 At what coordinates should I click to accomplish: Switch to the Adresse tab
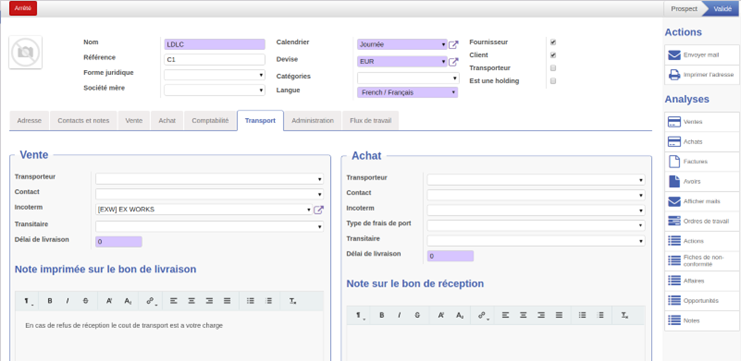[x=29, y=120]
